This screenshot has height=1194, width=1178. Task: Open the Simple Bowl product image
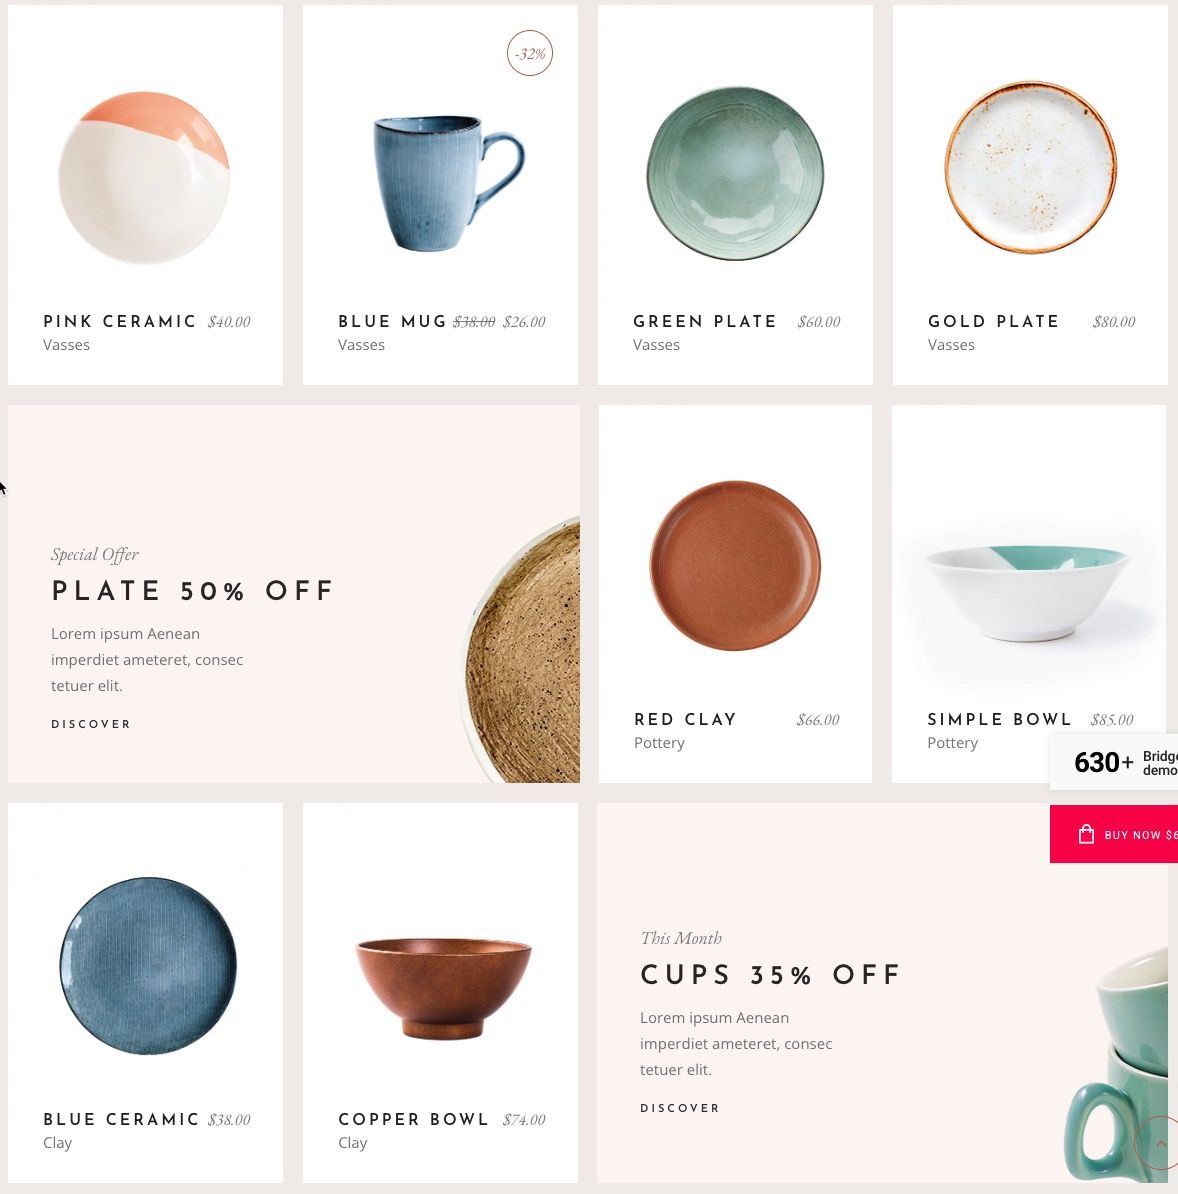[x=1028, y=593]
